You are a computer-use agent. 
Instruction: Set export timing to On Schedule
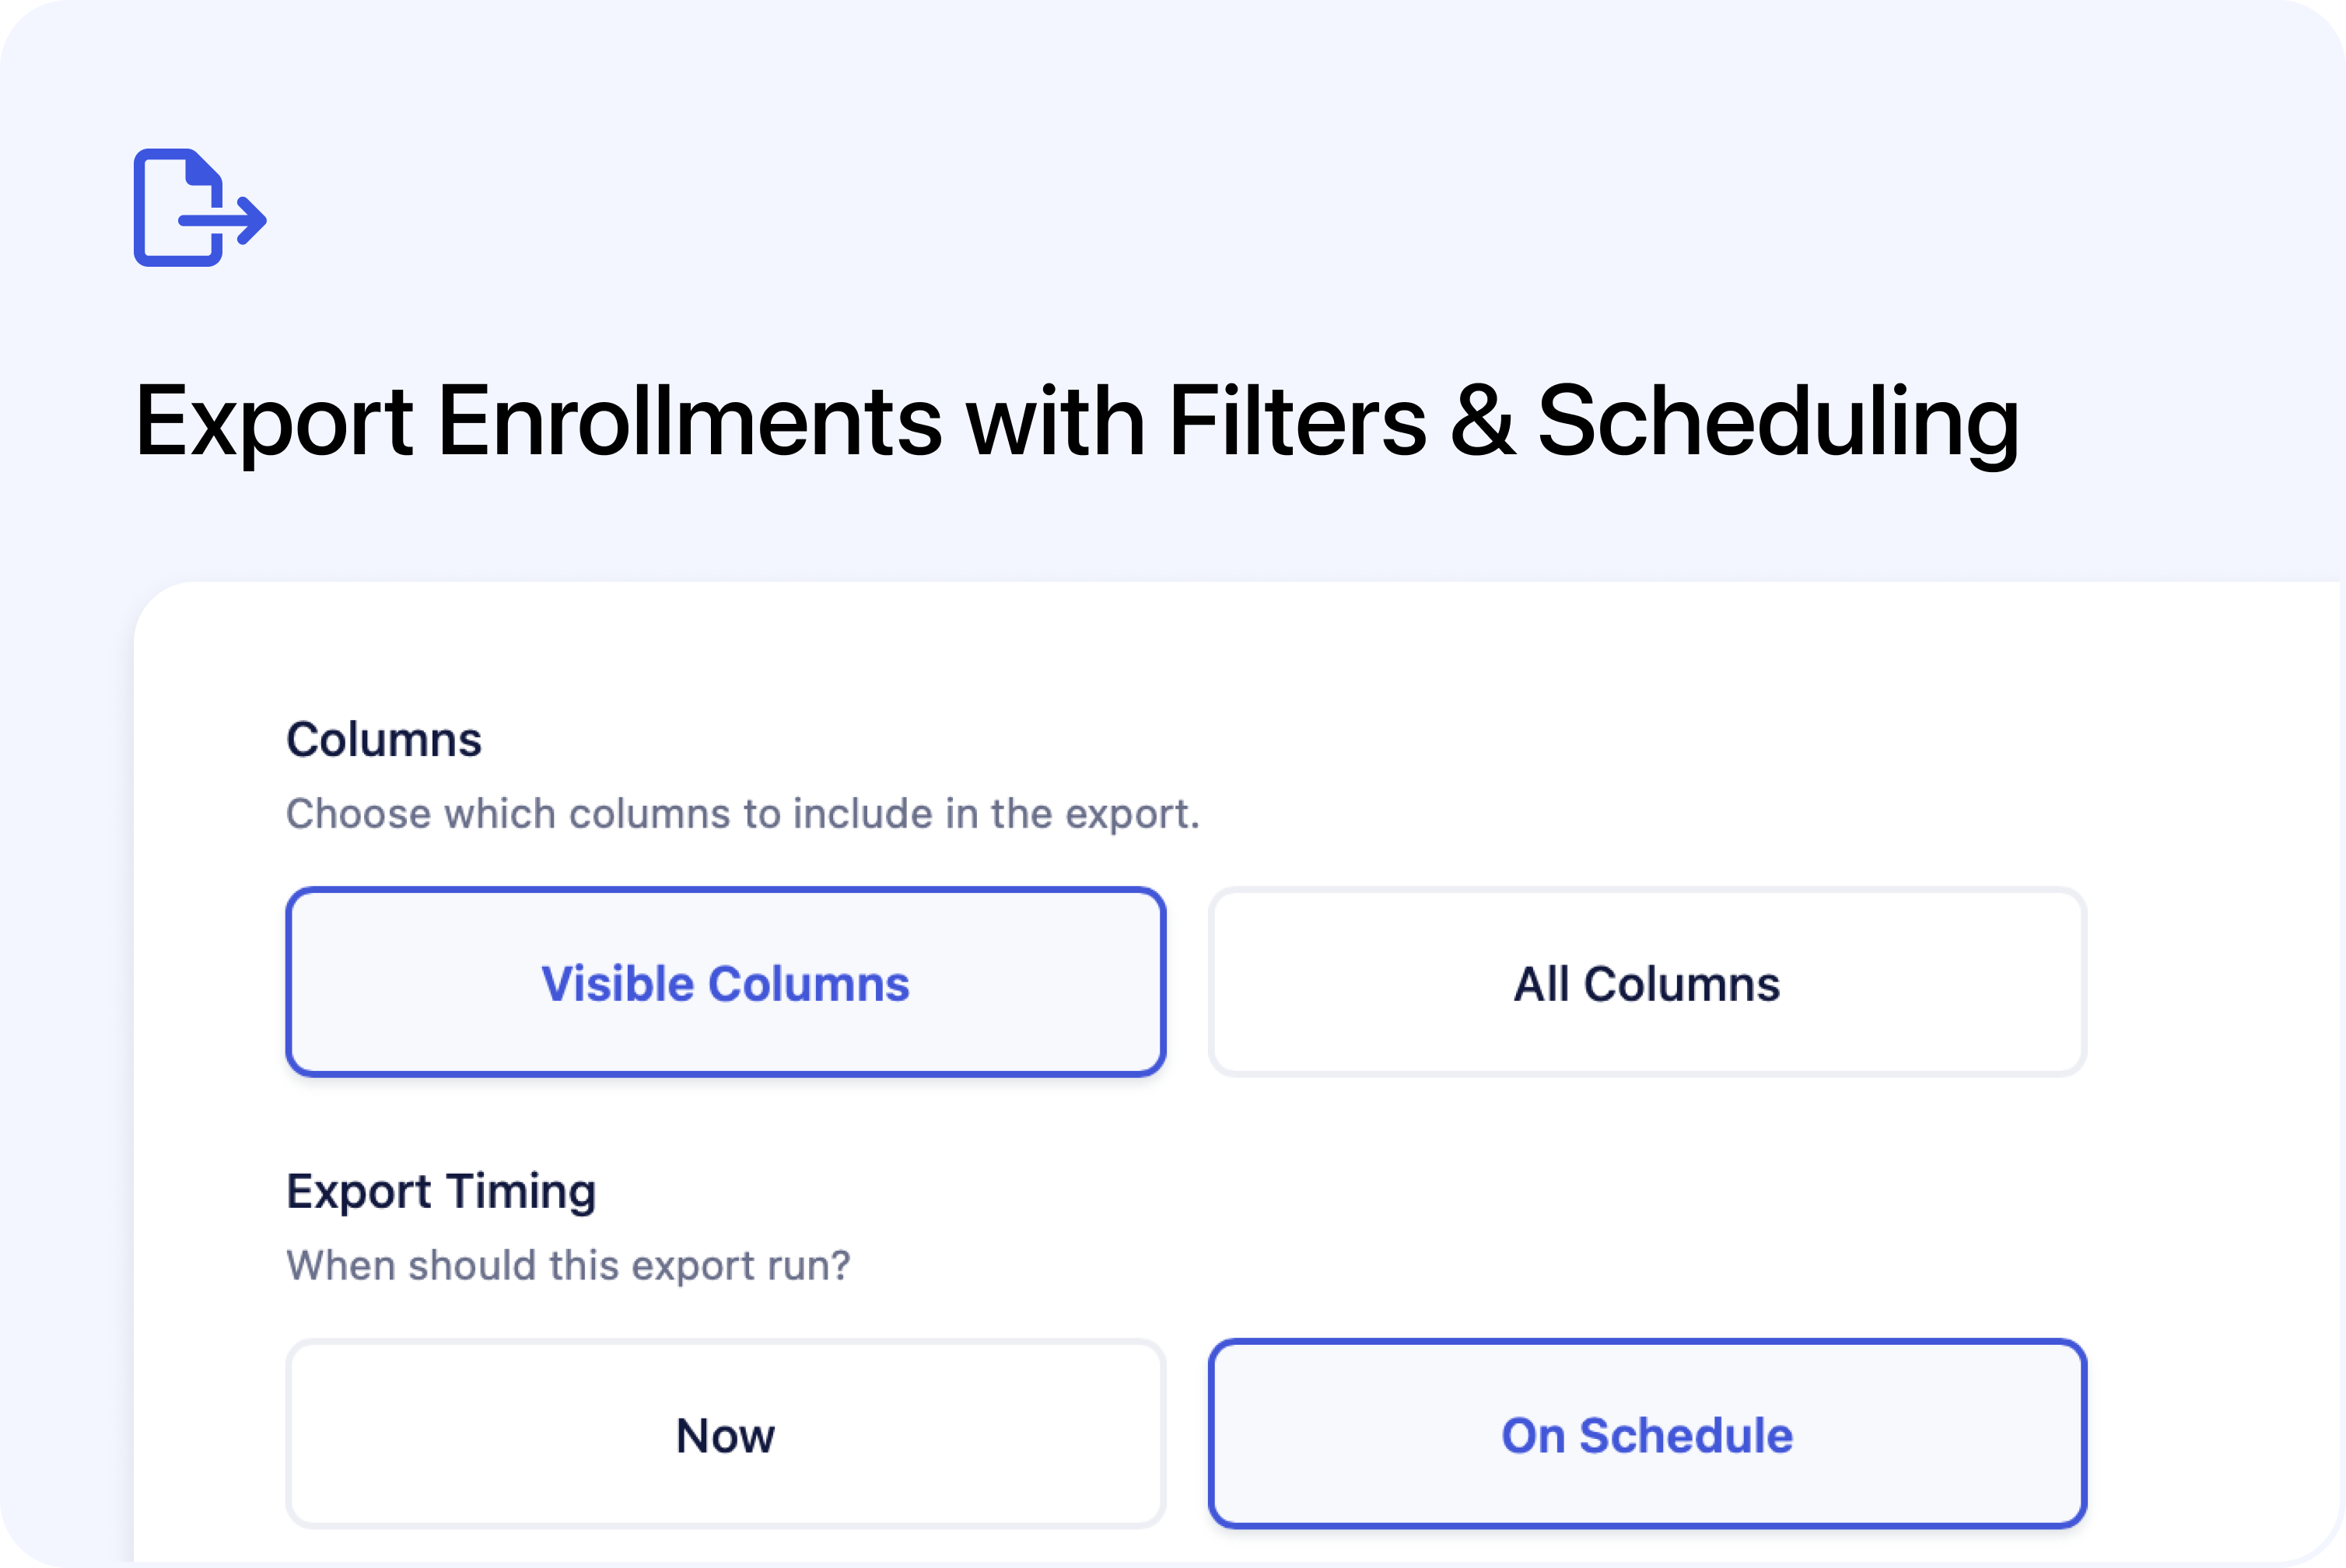click(1646, 1434)
